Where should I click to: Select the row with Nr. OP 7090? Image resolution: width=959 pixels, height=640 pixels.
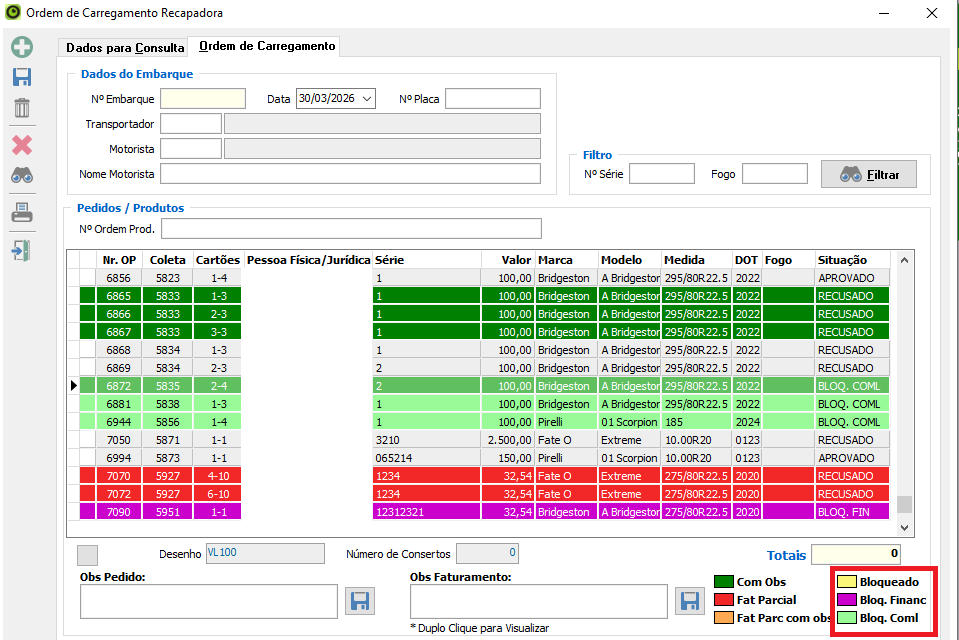(x=118, y=512)
